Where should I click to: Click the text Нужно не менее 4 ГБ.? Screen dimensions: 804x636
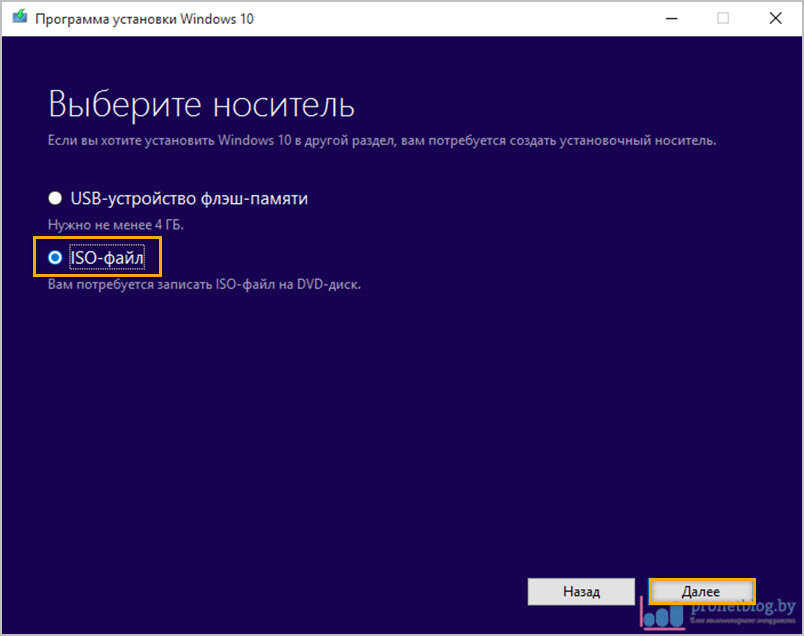click(115, 225)
